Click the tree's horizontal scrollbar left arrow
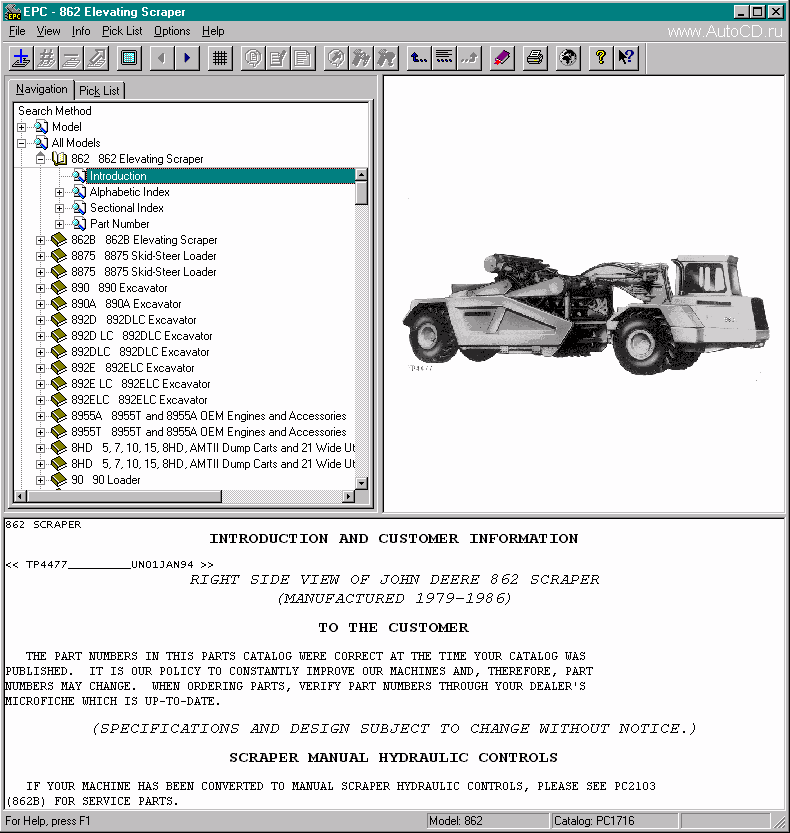 [20, 496]
